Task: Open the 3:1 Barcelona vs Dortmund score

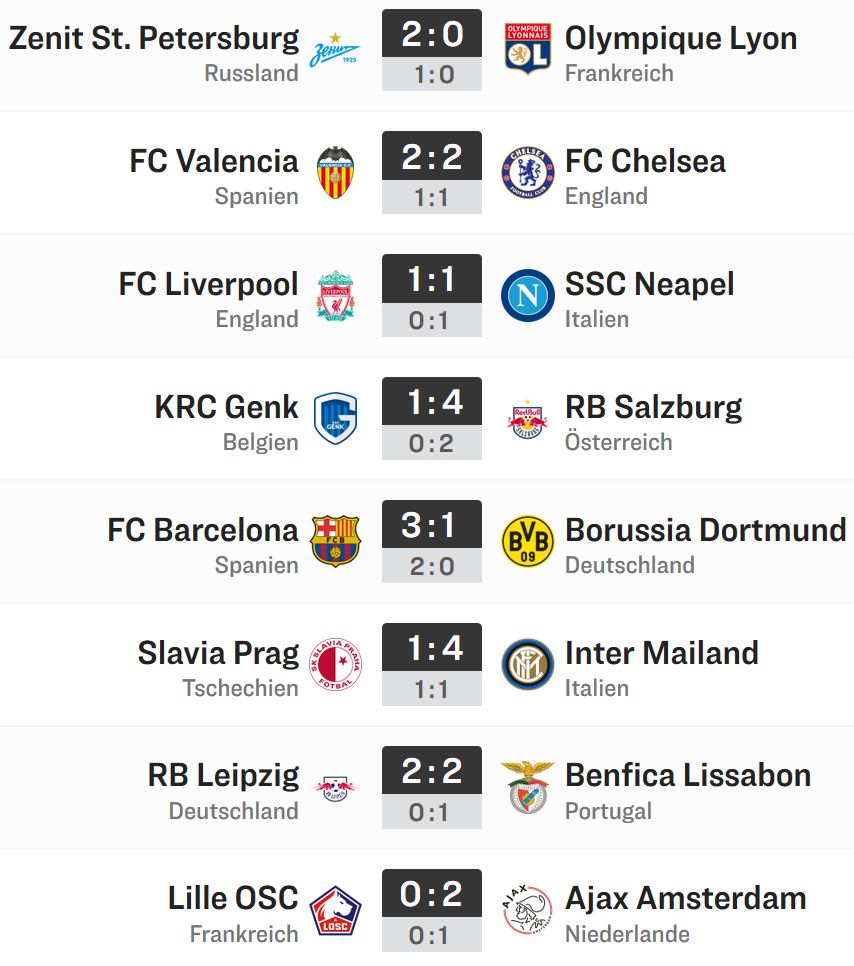Action: point(432,525)
